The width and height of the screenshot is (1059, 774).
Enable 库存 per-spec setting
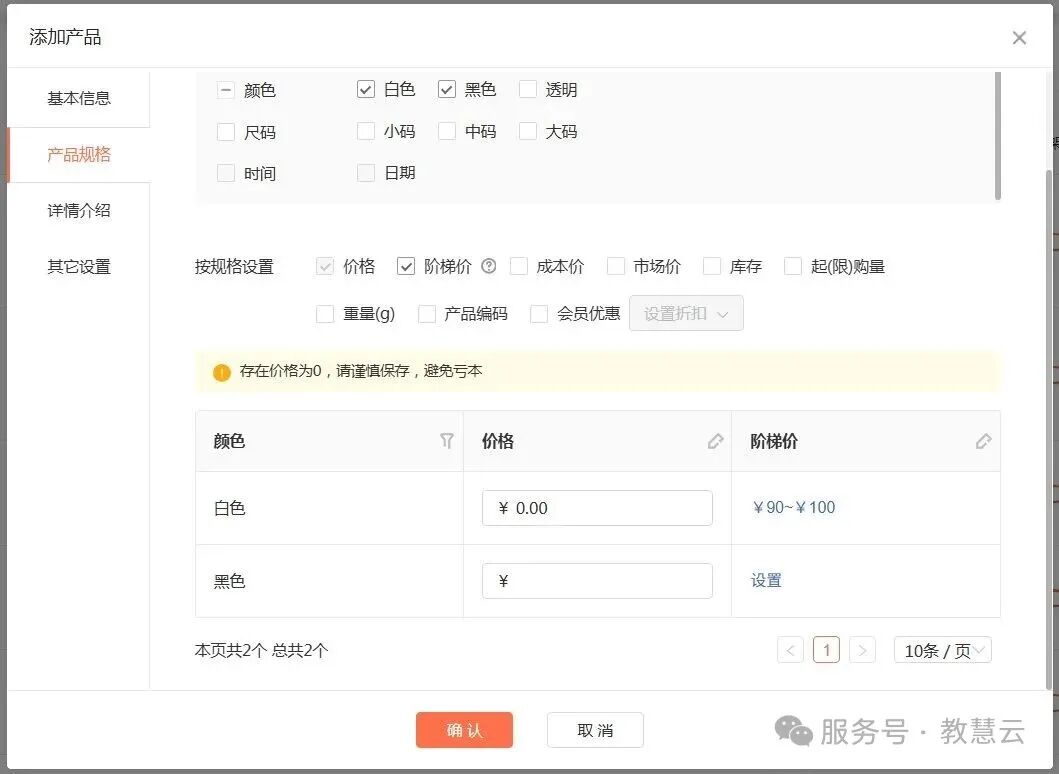click(712, 266)
